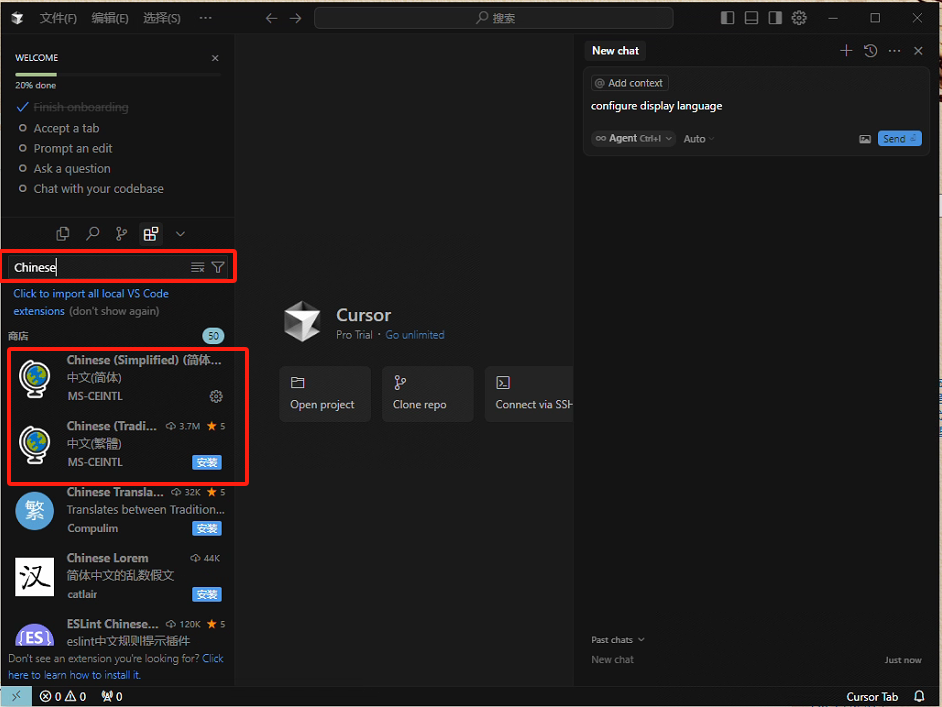942x707 pixels.
Task: Open the Source Control branch icon
Action: click(x=121, y=234)
